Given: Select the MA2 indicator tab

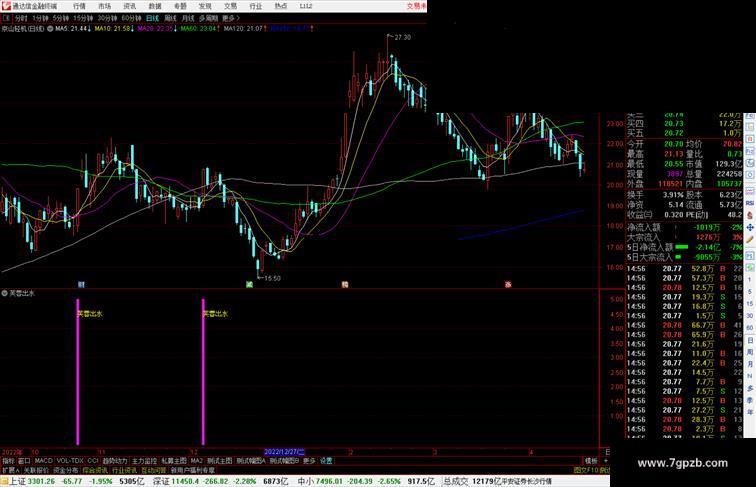Looking at the screenshot, I should point(196,461).
